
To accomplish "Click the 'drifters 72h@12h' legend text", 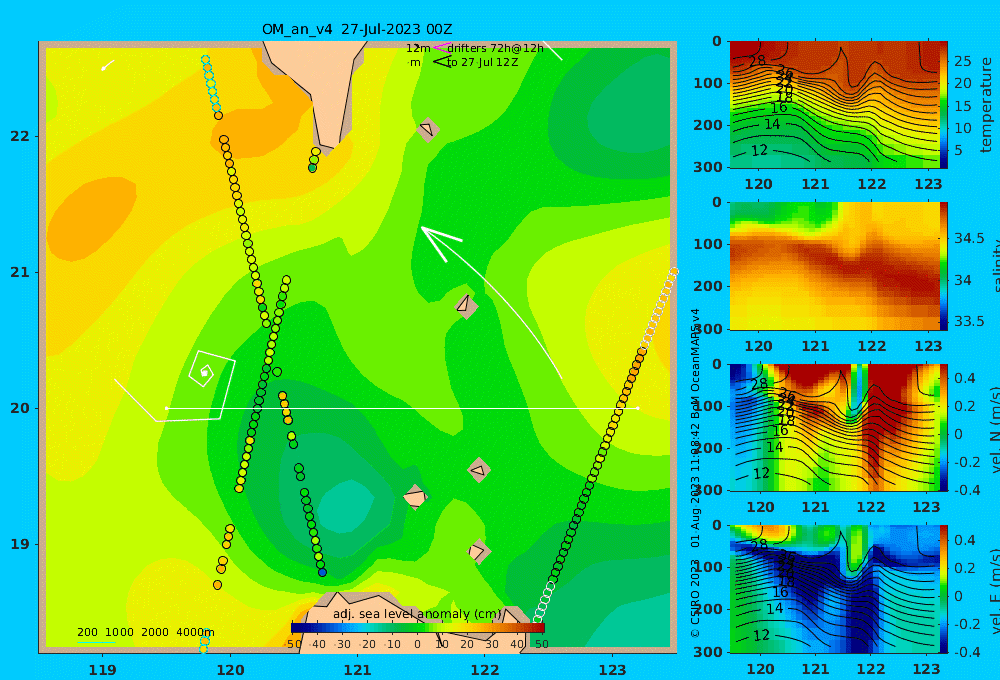I will [495, 48].
